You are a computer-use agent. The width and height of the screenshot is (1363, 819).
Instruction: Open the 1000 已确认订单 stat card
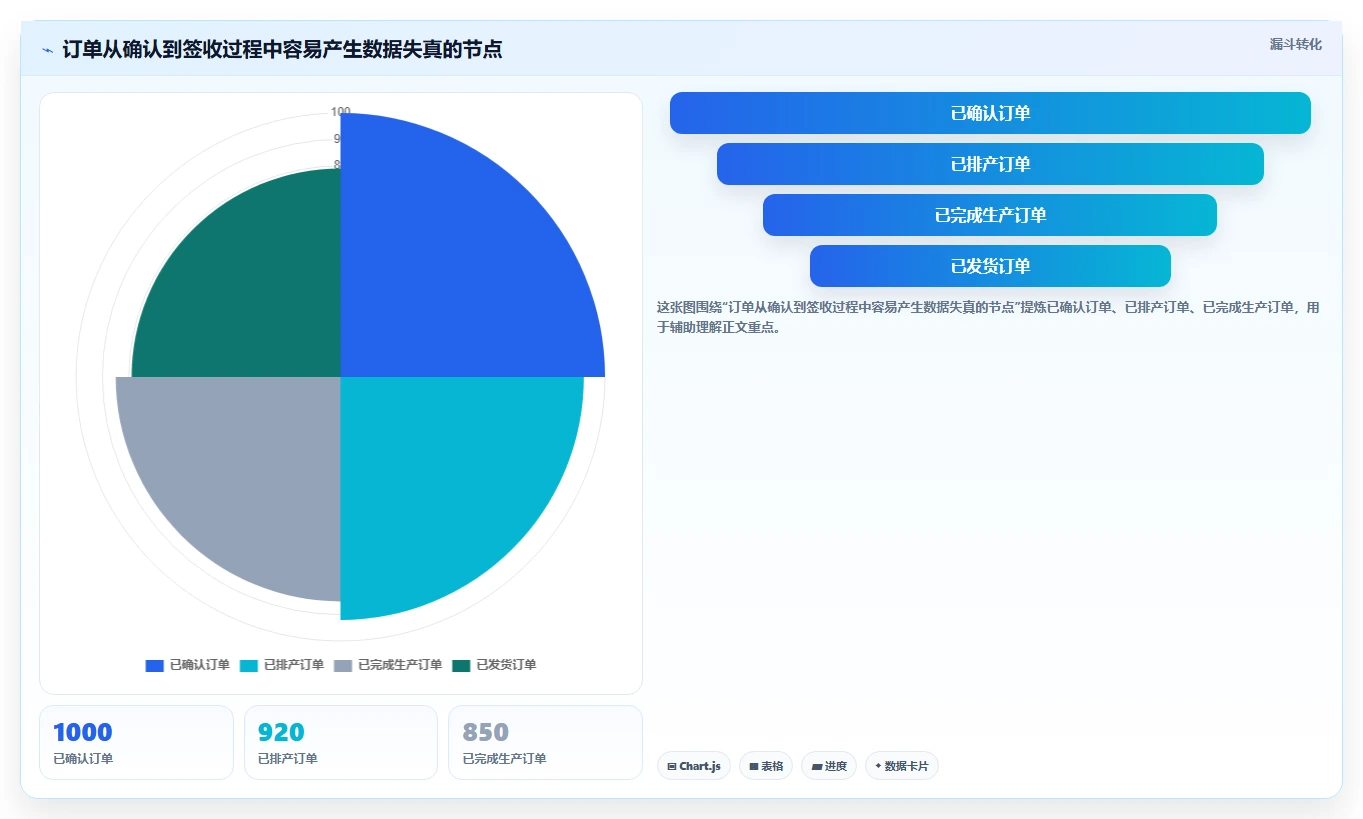coord(136,743)
